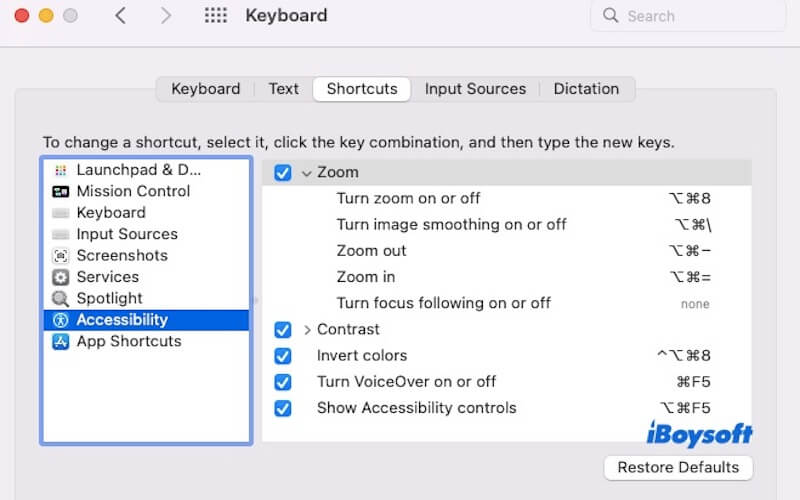This screenshot has width=800, height=500.
Task: Switch to the Input Sources tab
Action: click(475, 89)
